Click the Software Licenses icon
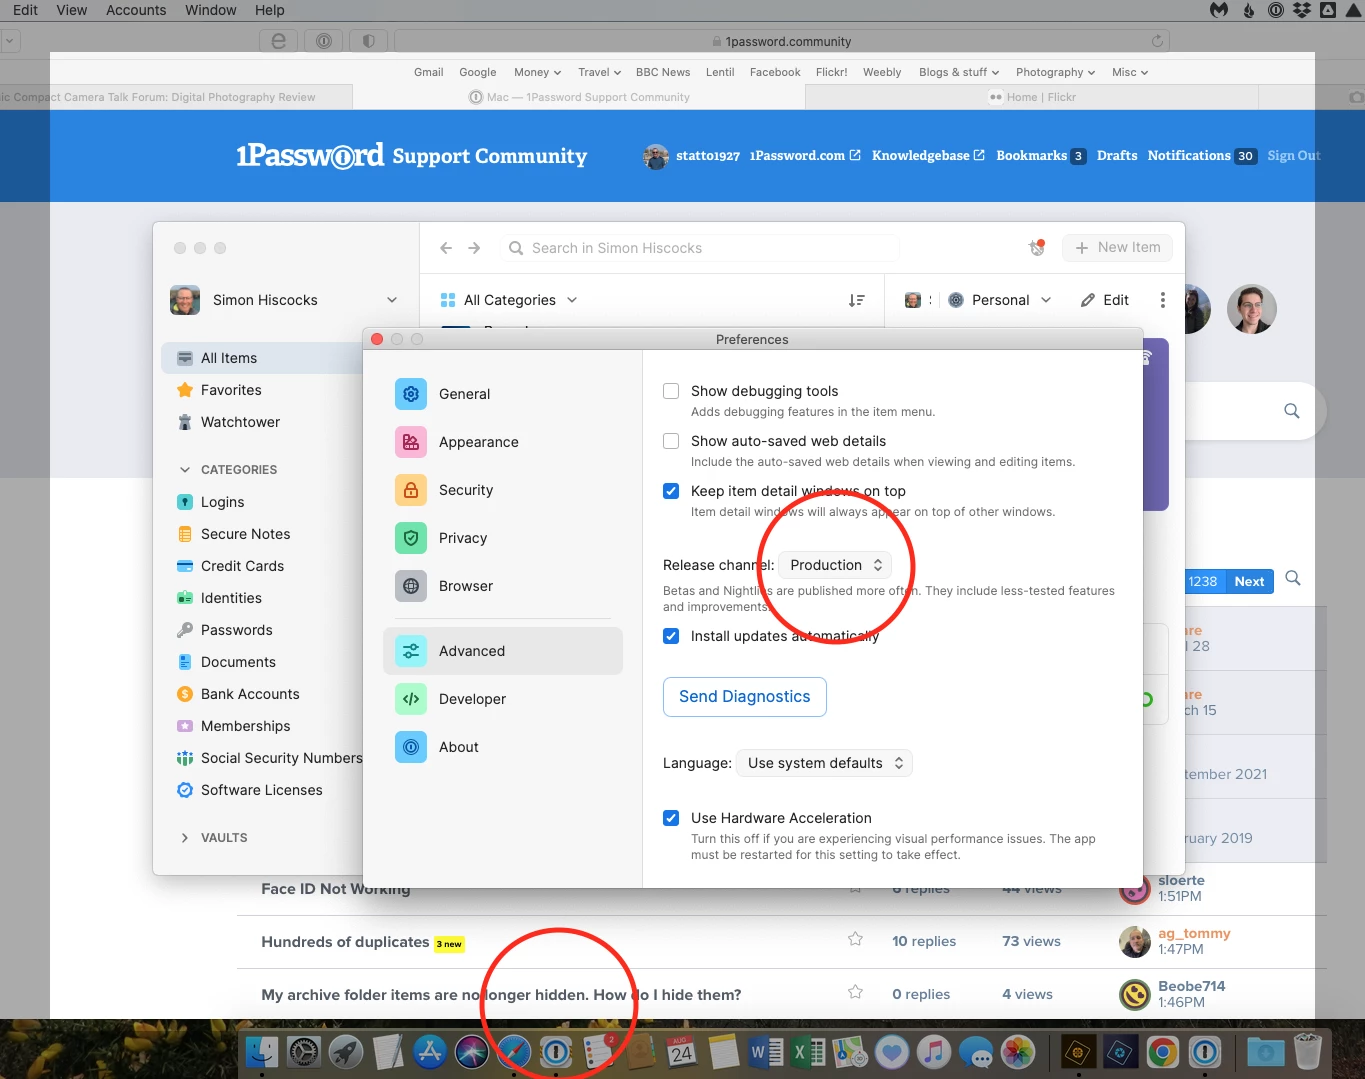 185,790
